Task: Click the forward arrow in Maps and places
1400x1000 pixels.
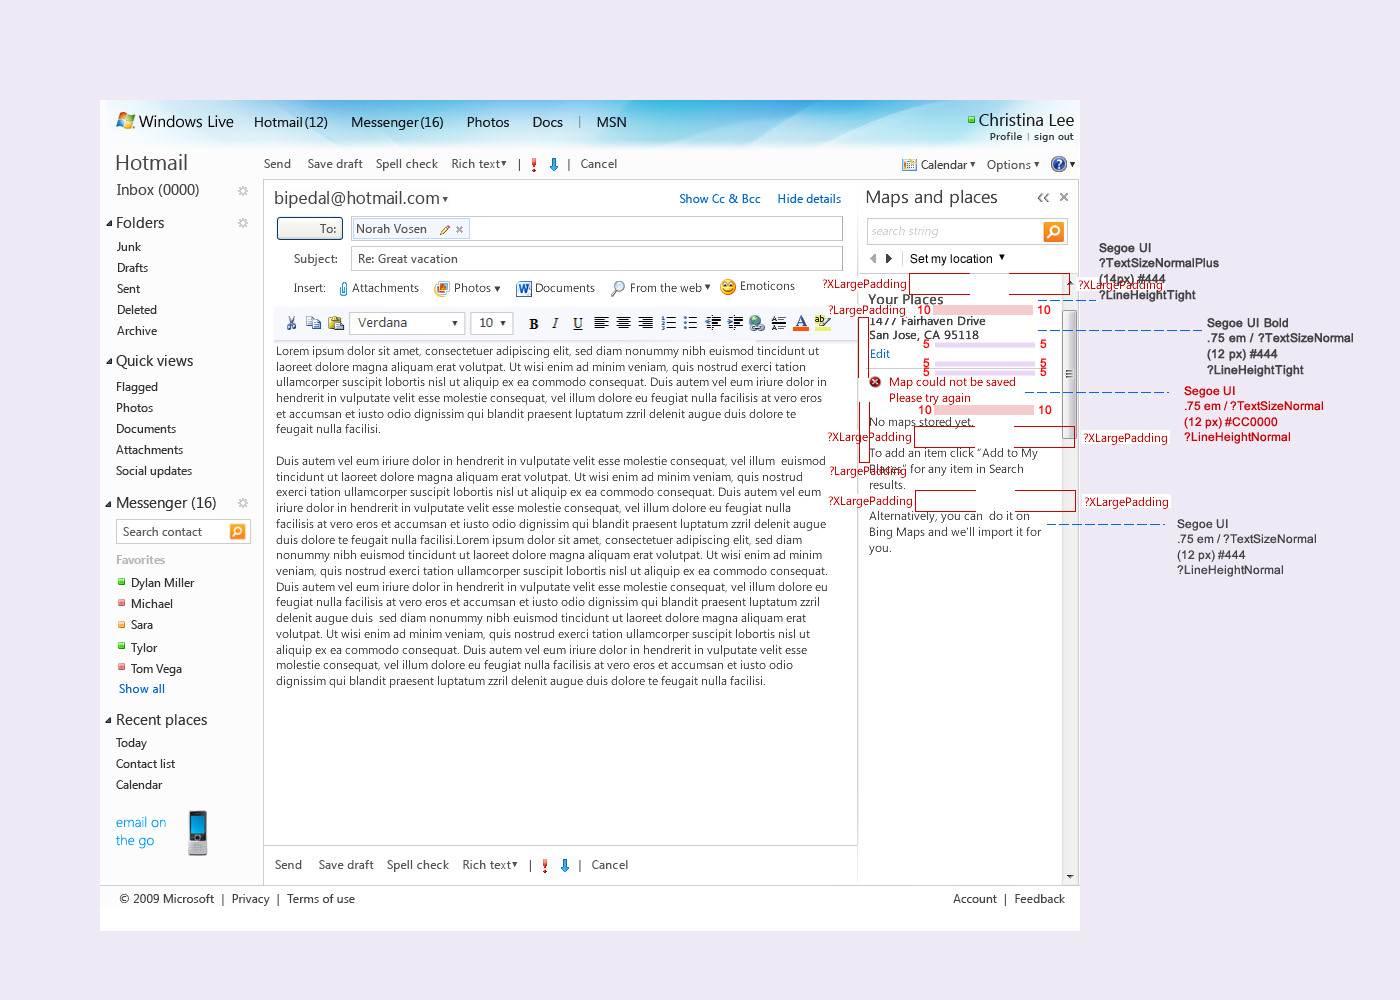Action: coord(889,258)
